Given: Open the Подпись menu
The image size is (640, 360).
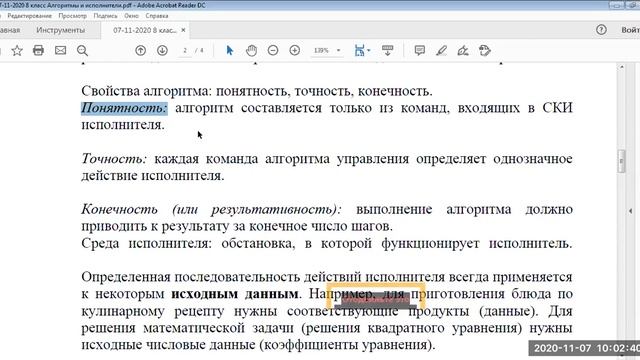Looking at the screenshot, I should pos(105,16).
